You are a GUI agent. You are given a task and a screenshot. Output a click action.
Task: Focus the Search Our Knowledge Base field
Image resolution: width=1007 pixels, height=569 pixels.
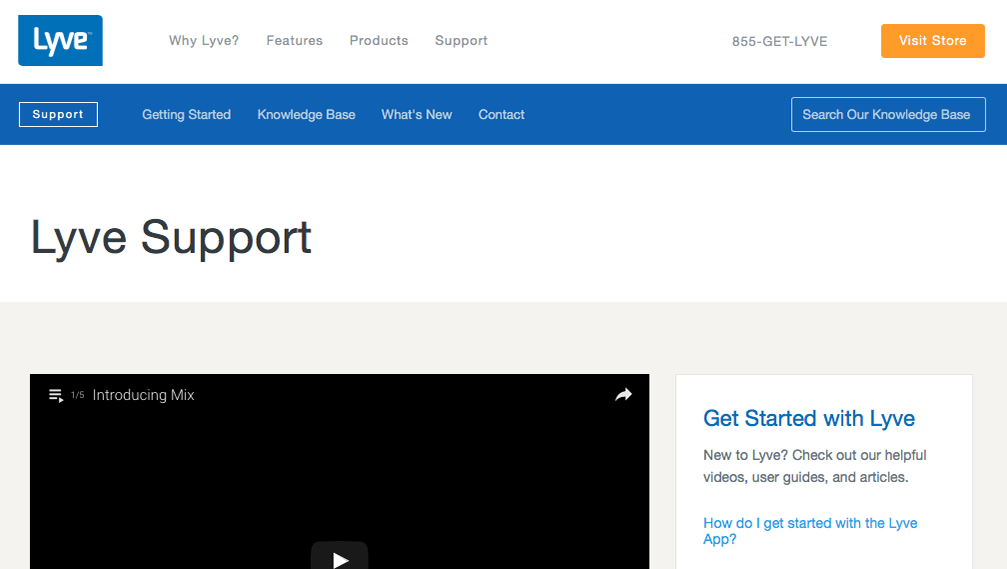(888, 114)
